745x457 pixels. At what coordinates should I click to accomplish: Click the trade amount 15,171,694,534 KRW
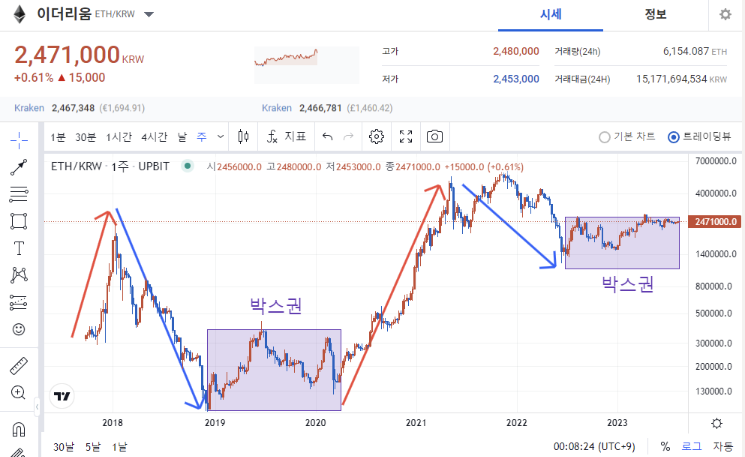[x=681, y=79]
